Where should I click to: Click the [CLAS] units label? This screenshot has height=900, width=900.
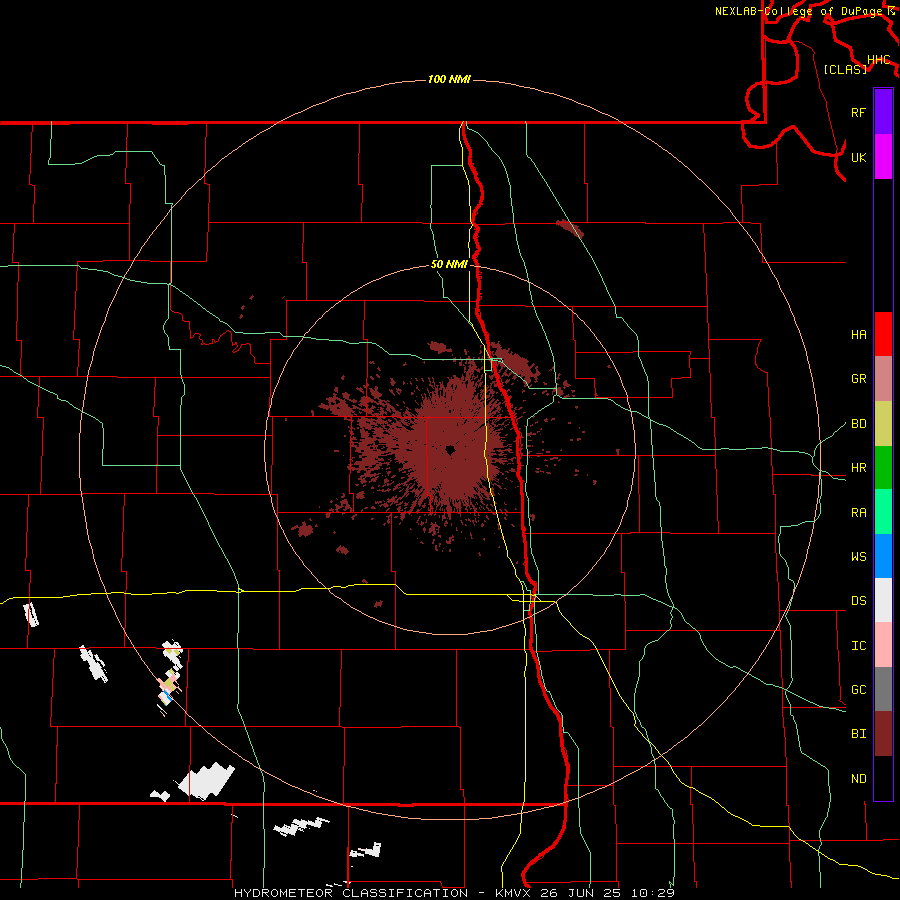845,69
